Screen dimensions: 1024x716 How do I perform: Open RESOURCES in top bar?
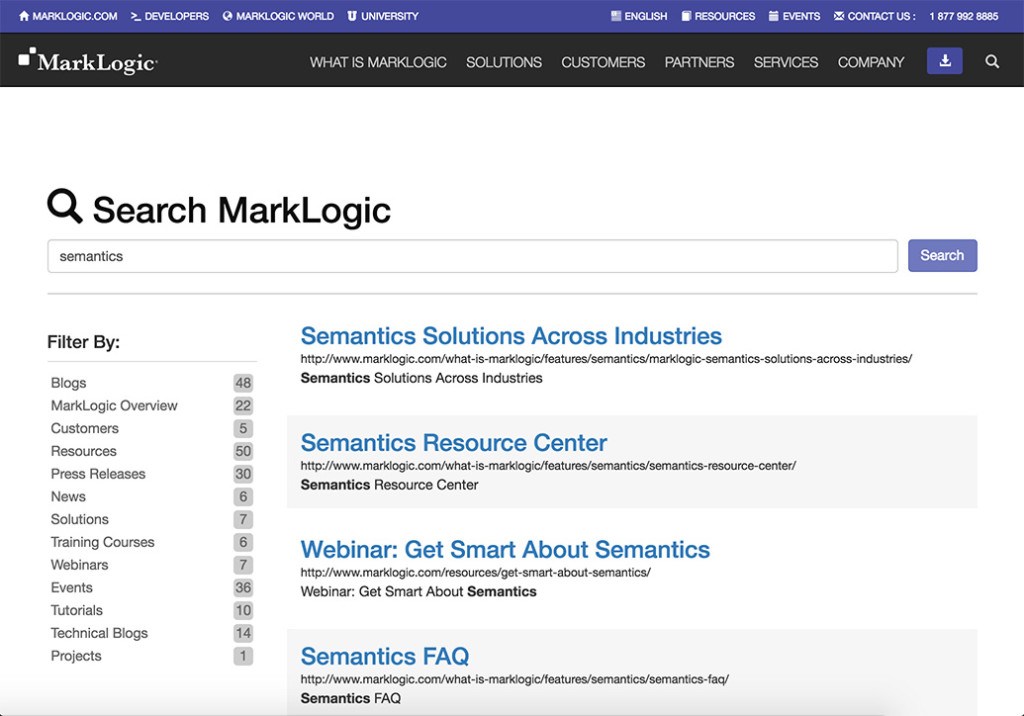pyautogui.click(x=718, y=16)
